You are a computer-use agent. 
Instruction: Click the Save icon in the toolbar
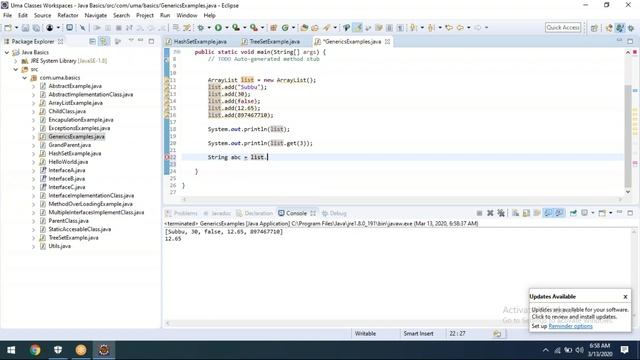(x=25, y=28)
